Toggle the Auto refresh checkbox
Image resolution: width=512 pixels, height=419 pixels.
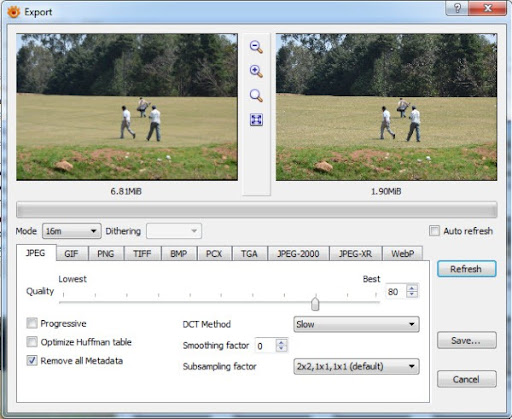pos(434,231)
